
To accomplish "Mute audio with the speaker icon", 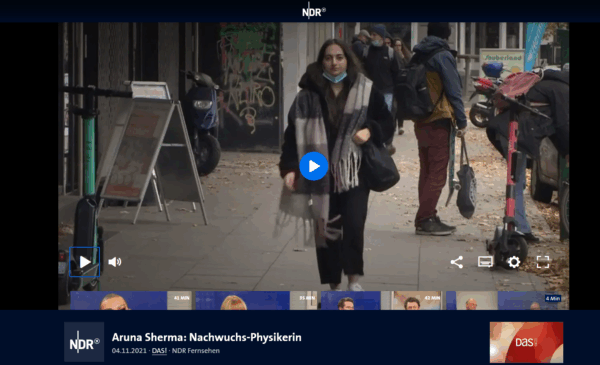I will coord(114,262).
